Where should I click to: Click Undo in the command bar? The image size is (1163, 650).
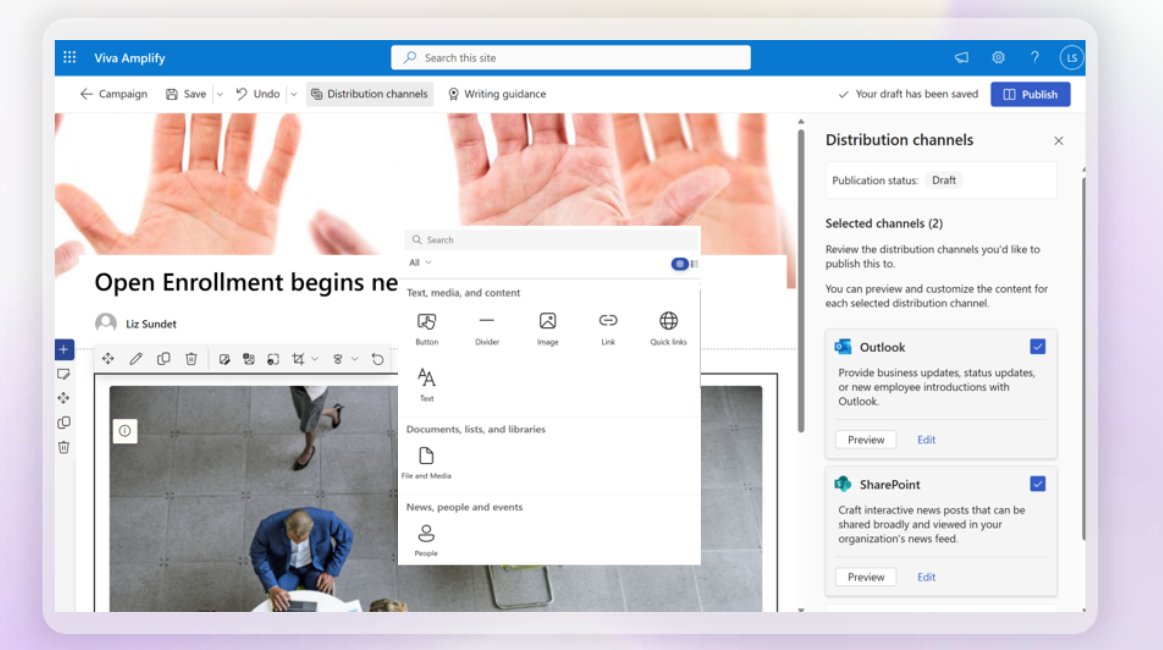point(258,94)
